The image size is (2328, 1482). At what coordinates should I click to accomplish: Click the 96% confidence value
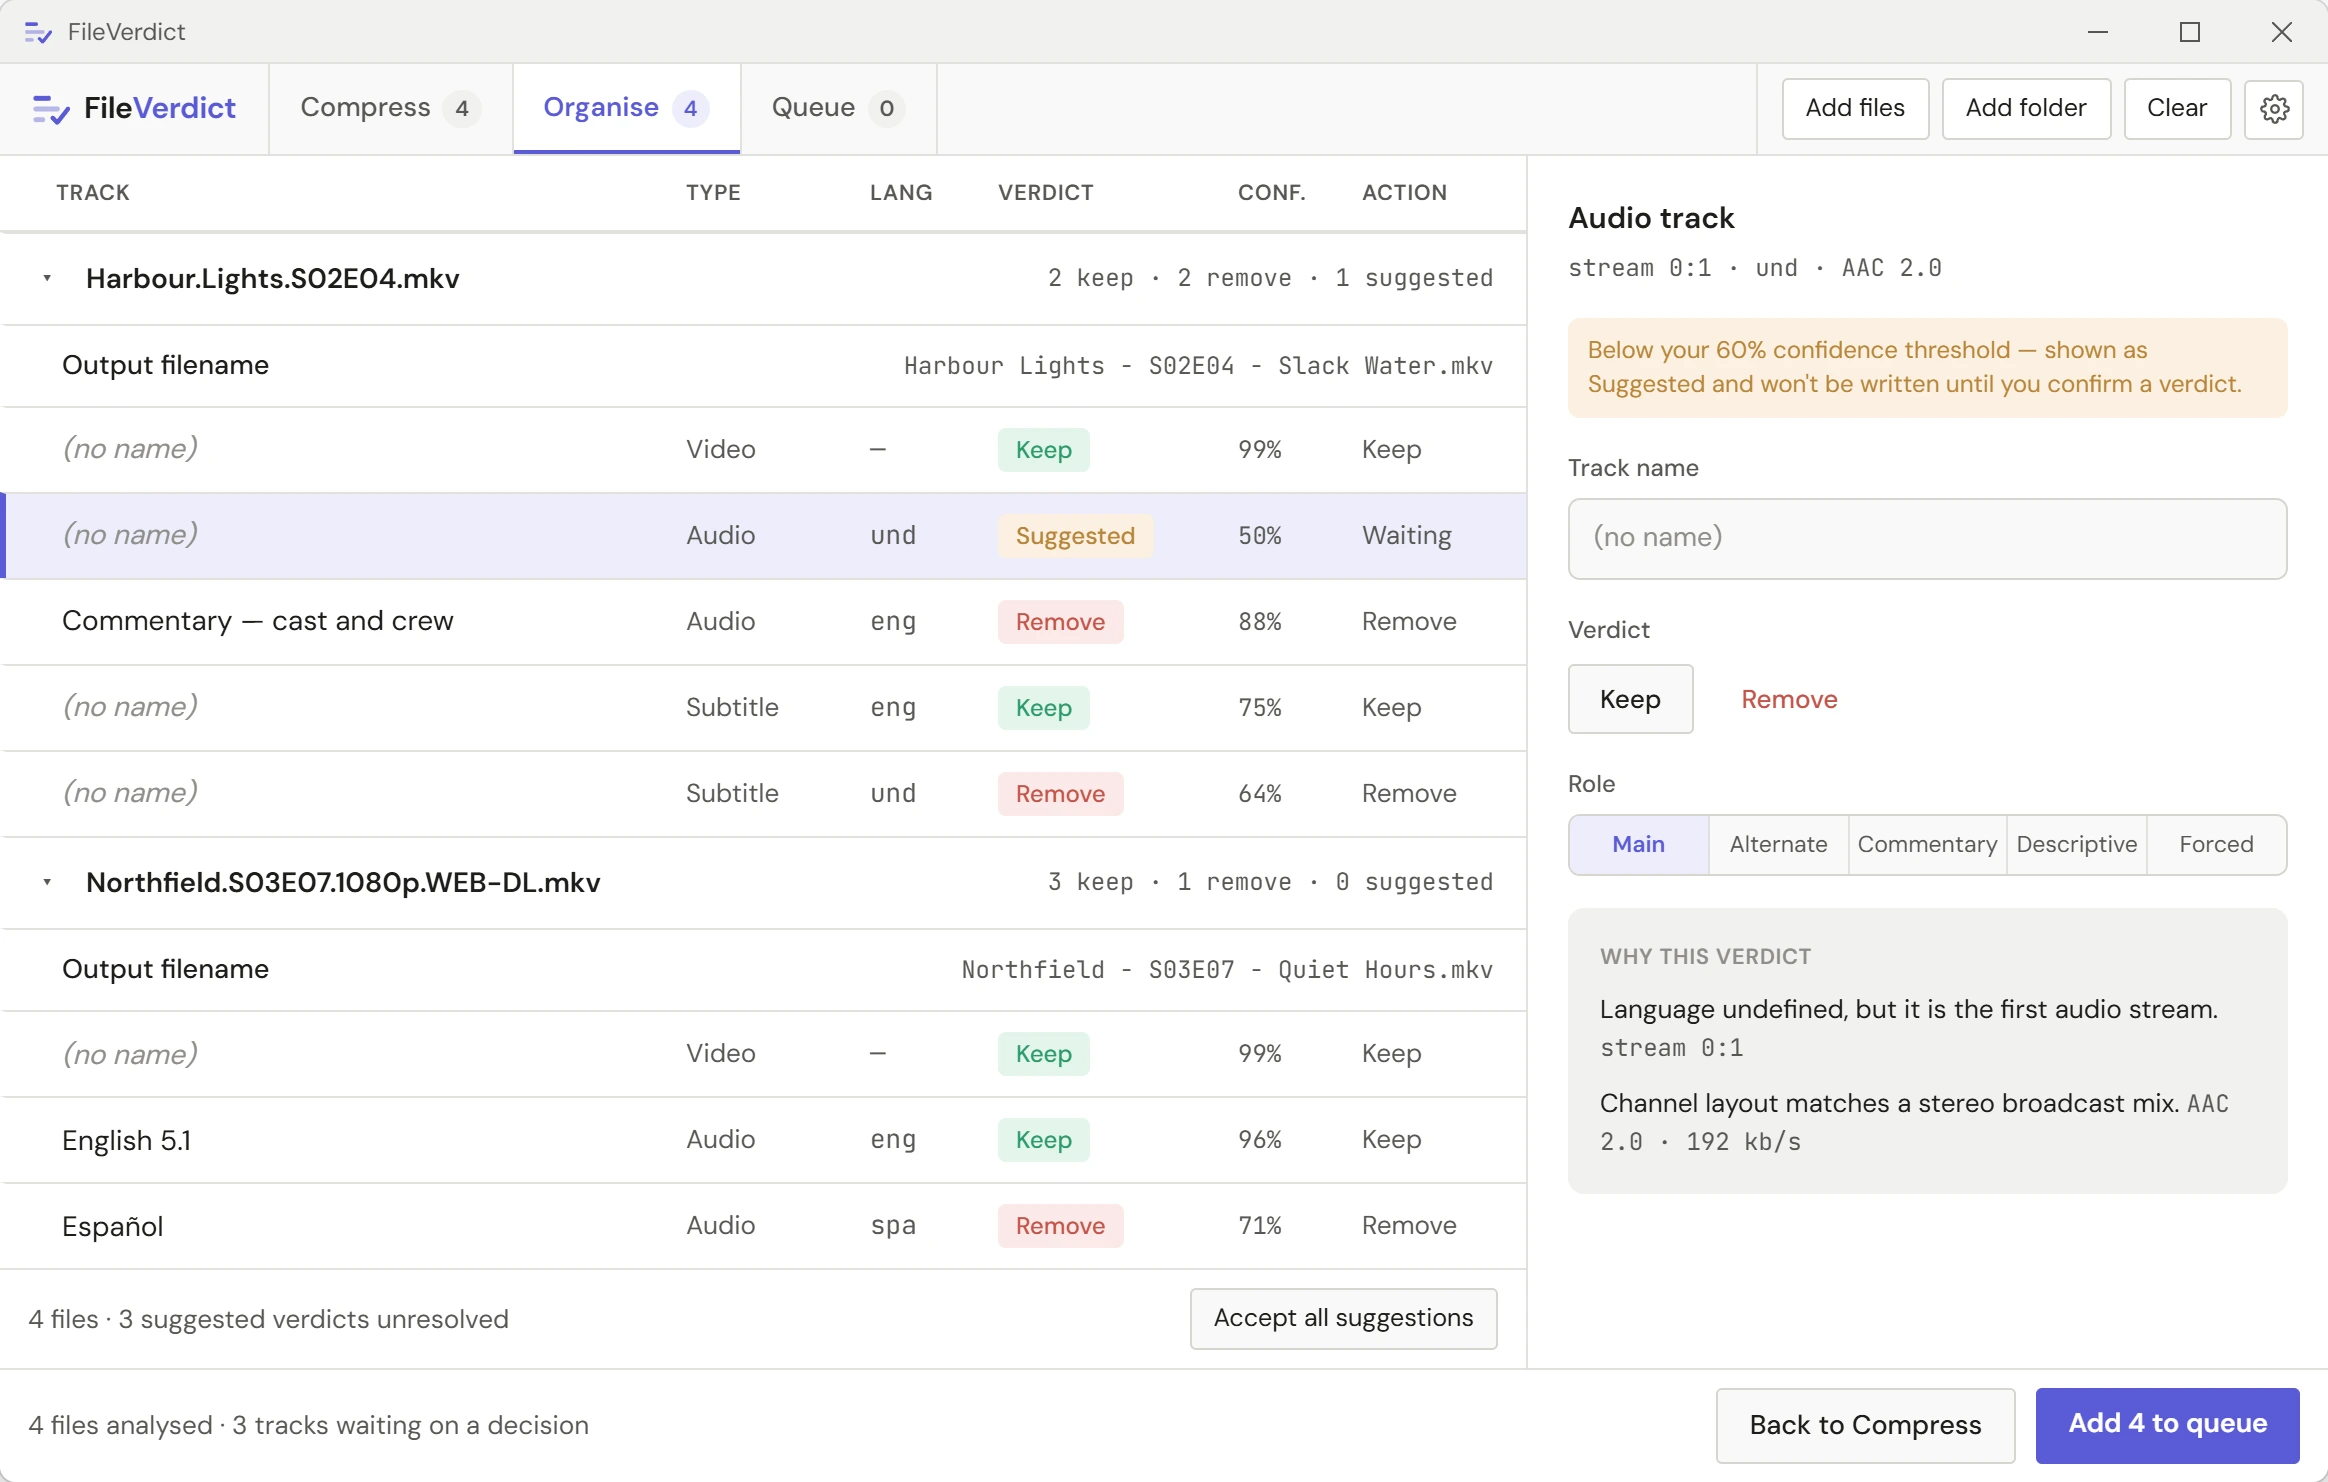[1260, 1140]
